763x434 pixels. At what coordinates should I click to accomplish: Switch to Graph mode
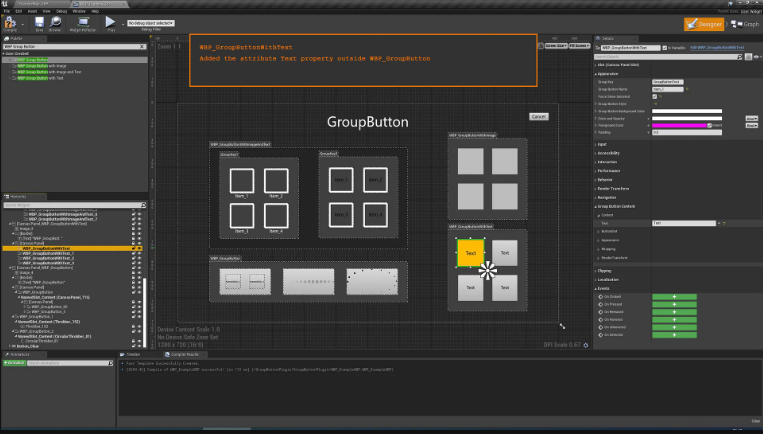(x=745, y=24)
